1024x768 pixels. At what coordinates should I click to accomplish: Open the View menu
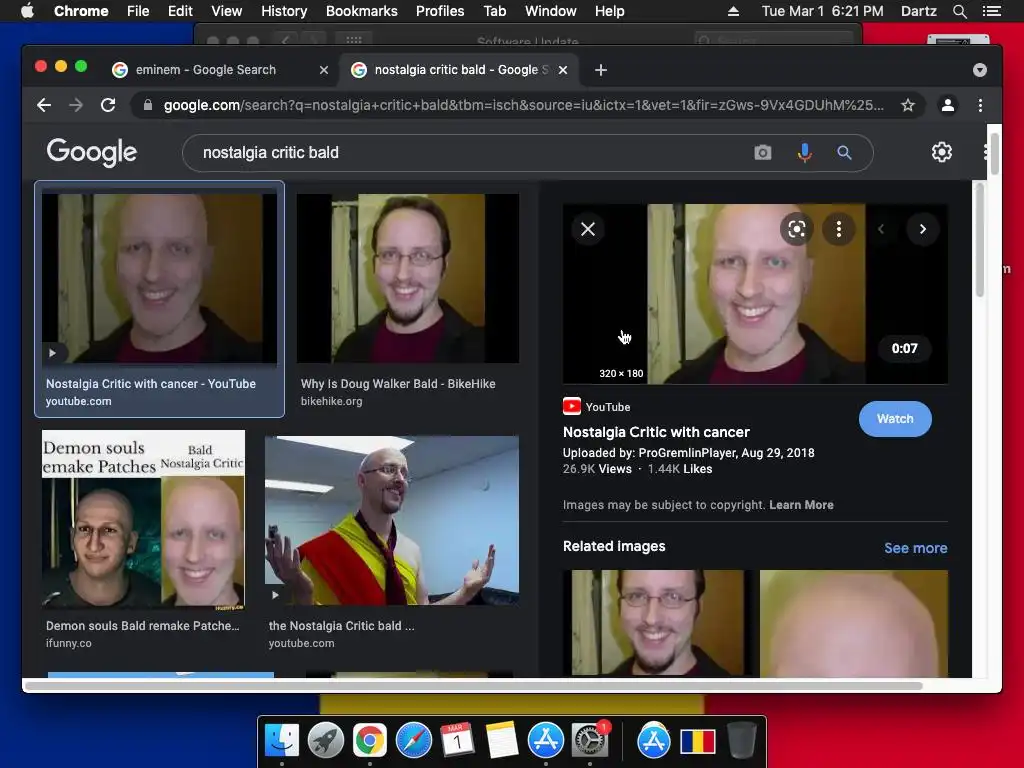[x=227, y=11]
